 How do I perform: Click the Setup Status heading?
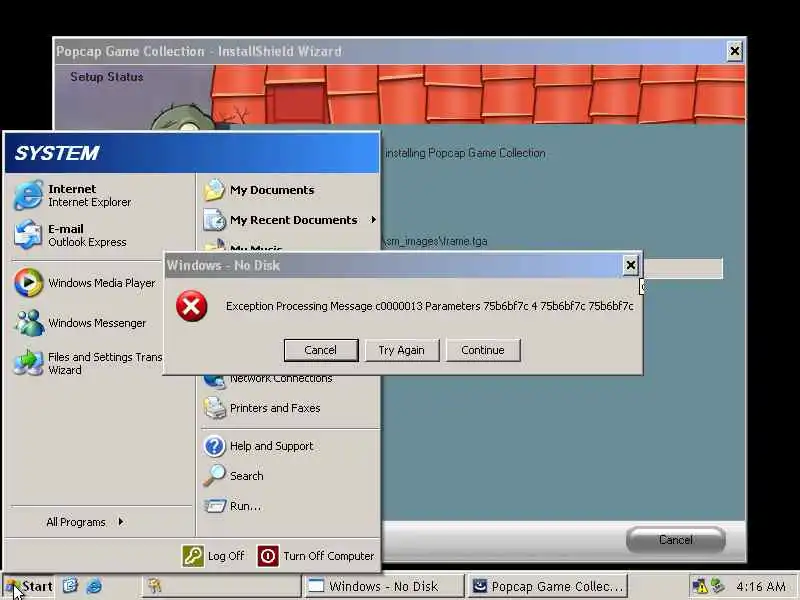tap(107, 77)
